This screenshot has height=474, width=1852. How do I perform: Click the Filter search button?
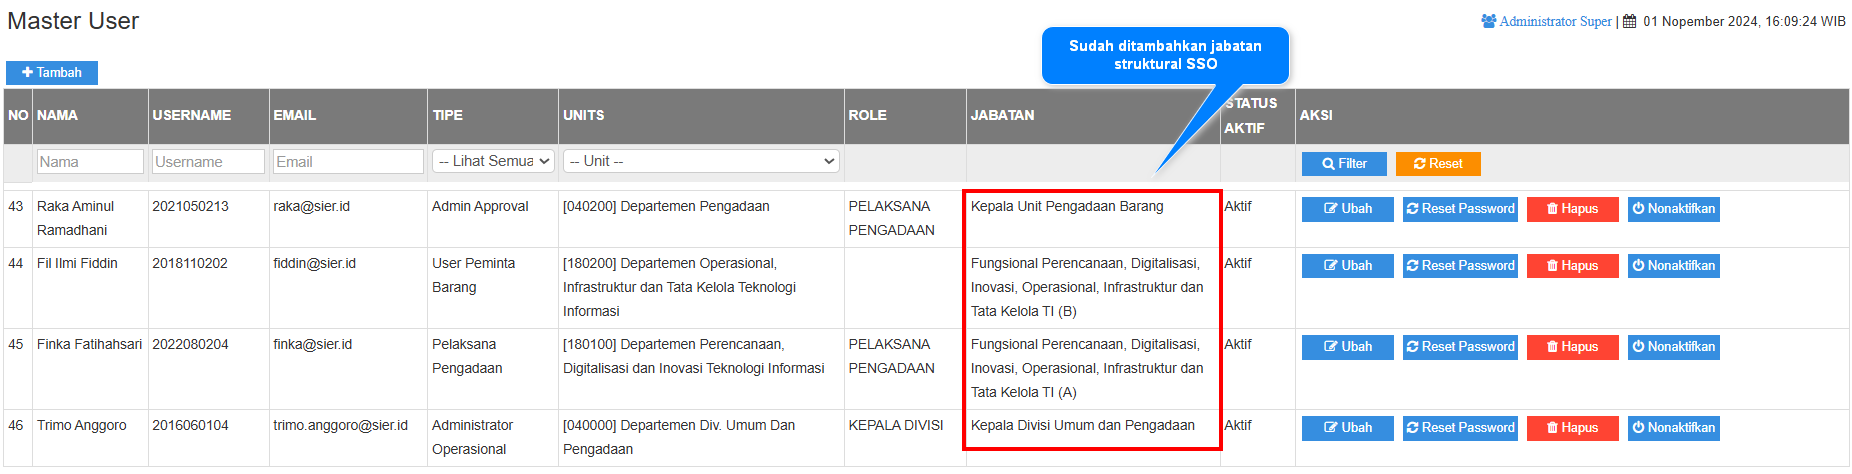1343,164
